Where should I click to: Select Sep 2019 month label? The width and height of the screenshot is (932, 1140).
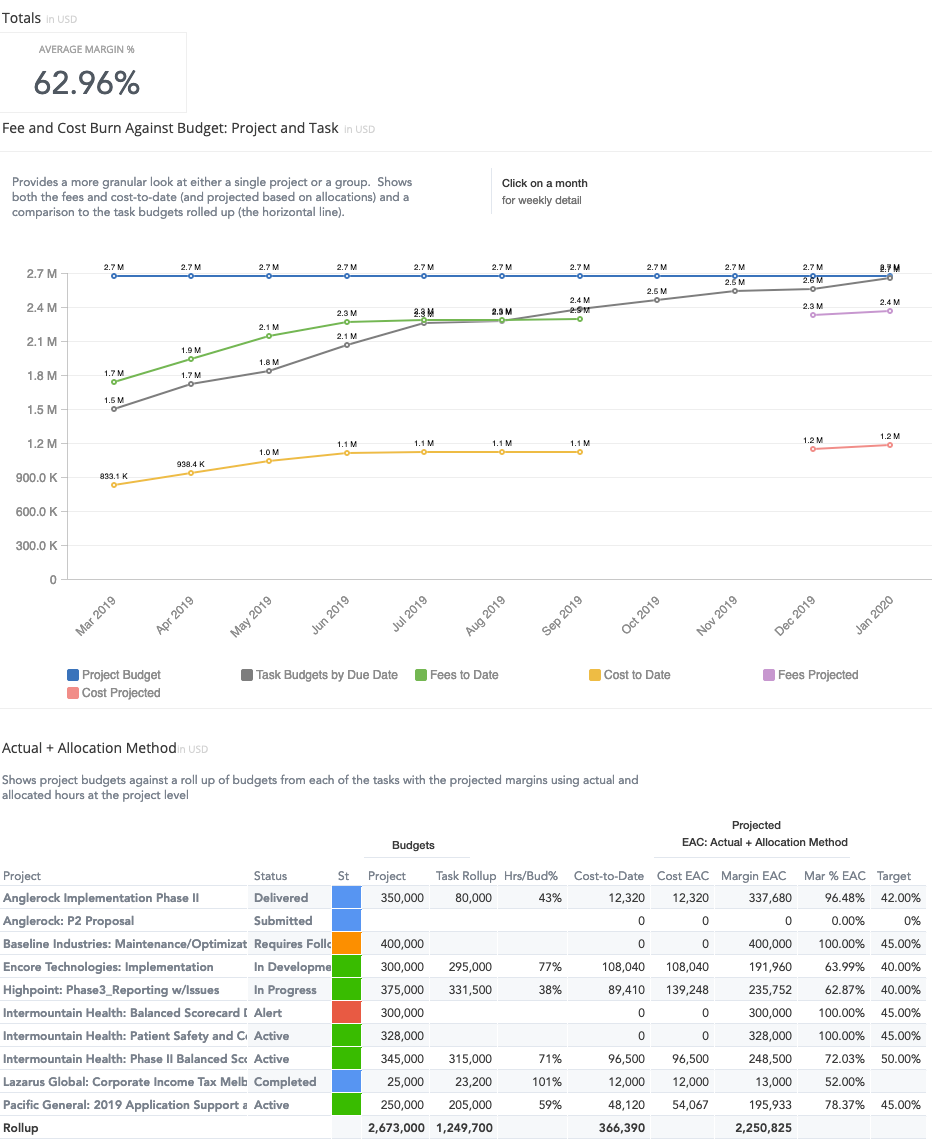pos(562,616)
